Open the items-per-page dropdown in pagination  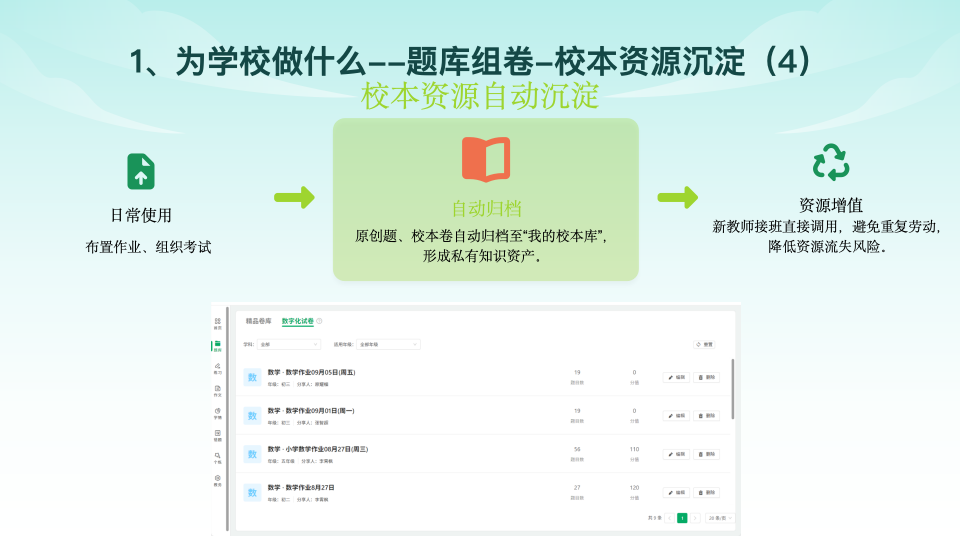pyautogui.click(x=719, y=518)
